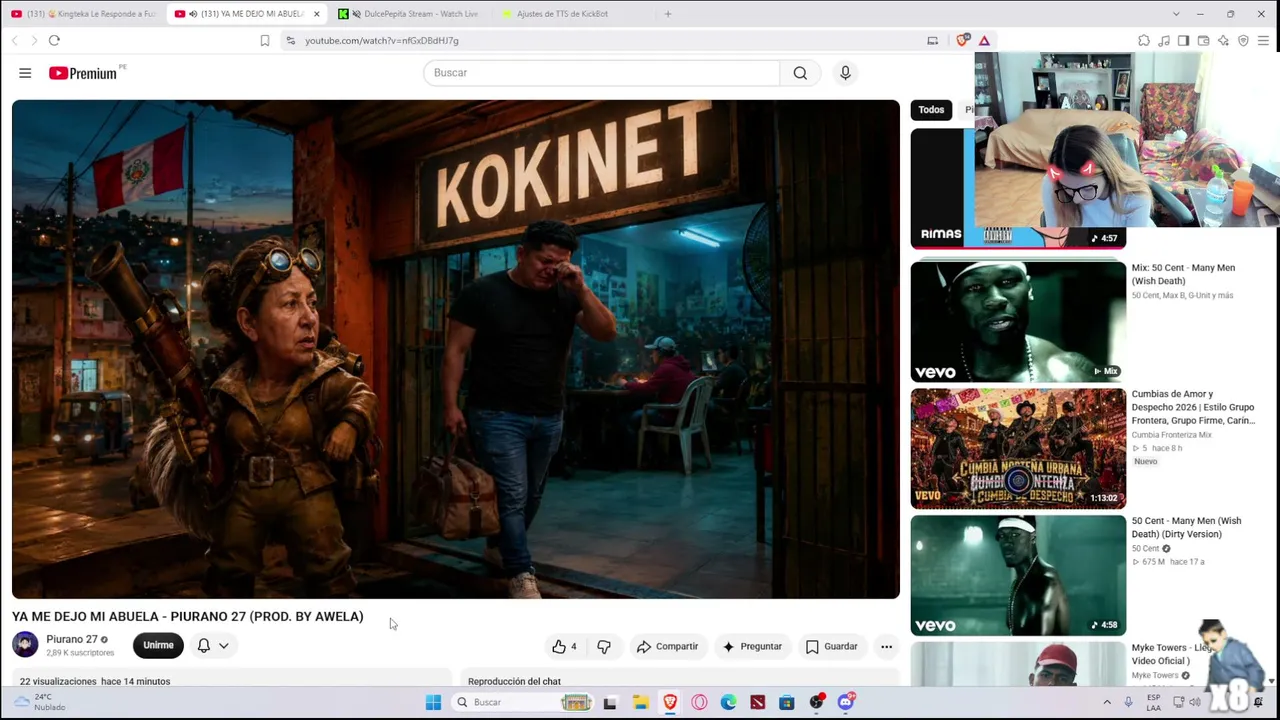Toggle notification bell for Piurano 27
The image size is (1280, 720).
coord(204,646)
